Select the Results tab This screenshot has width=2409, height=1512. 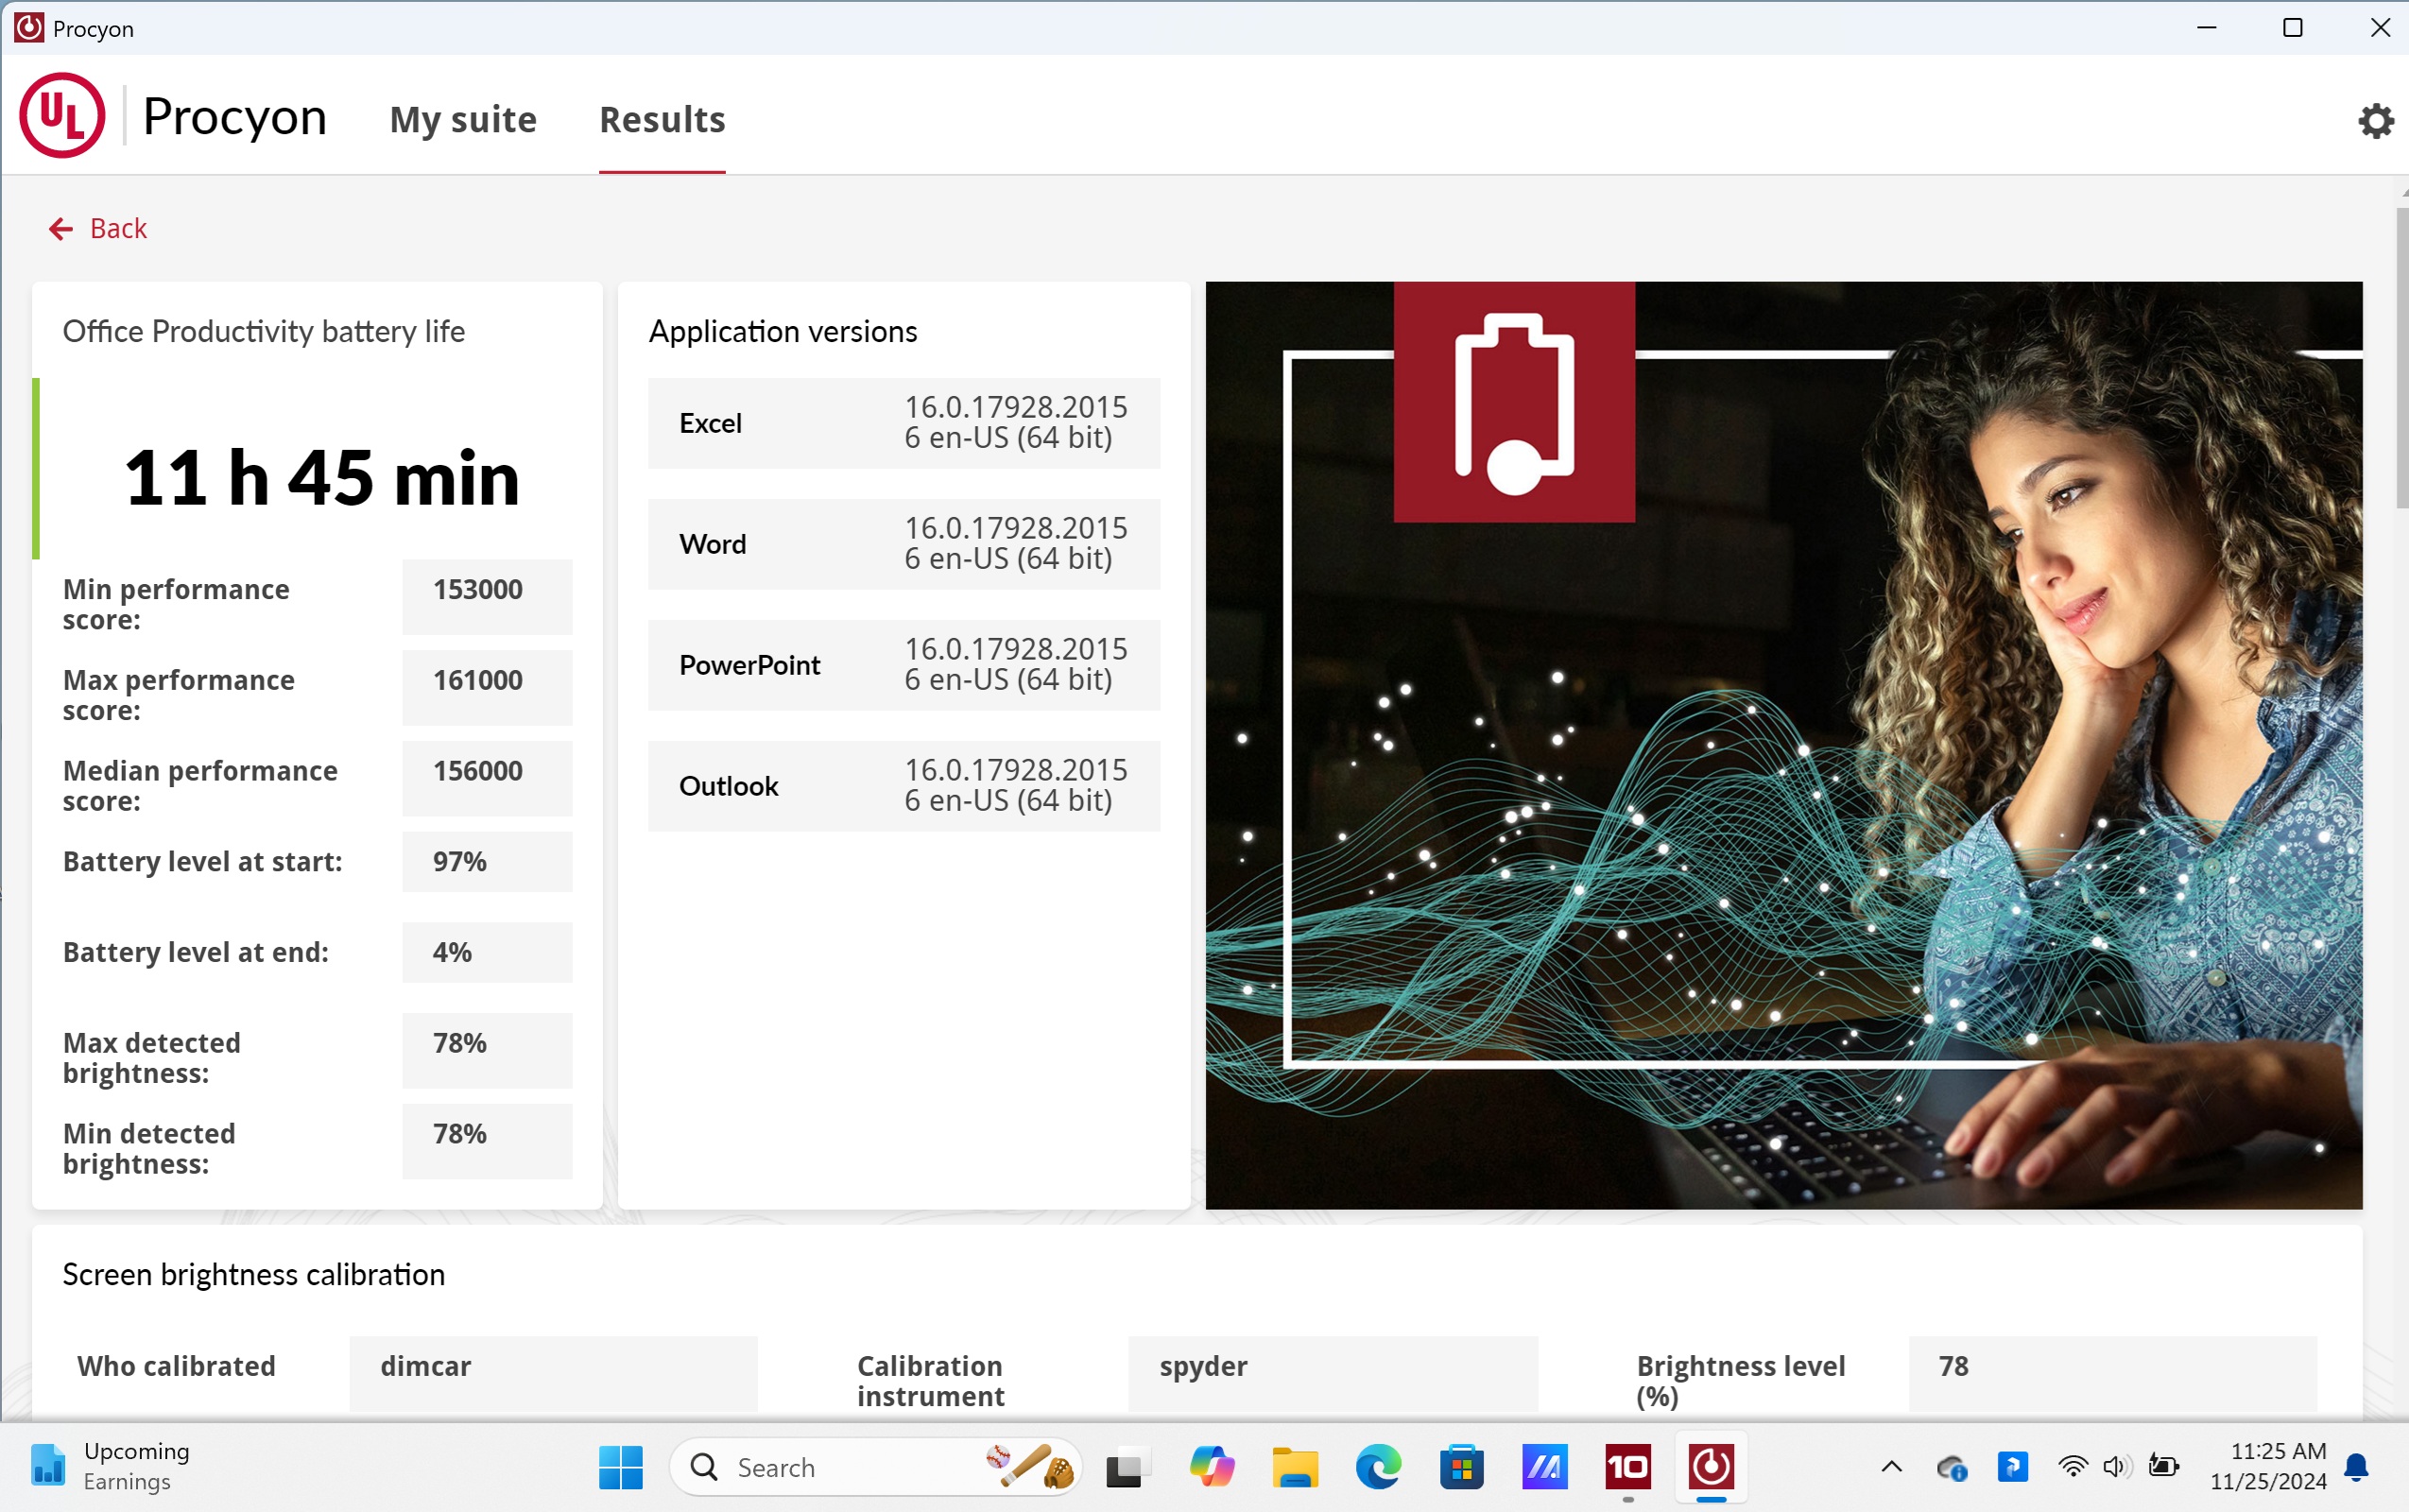point(662,119)
